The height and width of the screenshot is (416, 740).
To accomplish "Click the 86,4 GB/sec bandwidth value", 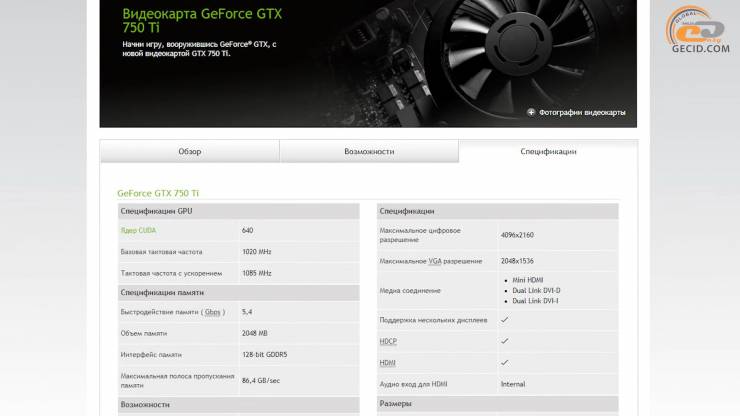I will pyautogui.click(x=261, y=381).
